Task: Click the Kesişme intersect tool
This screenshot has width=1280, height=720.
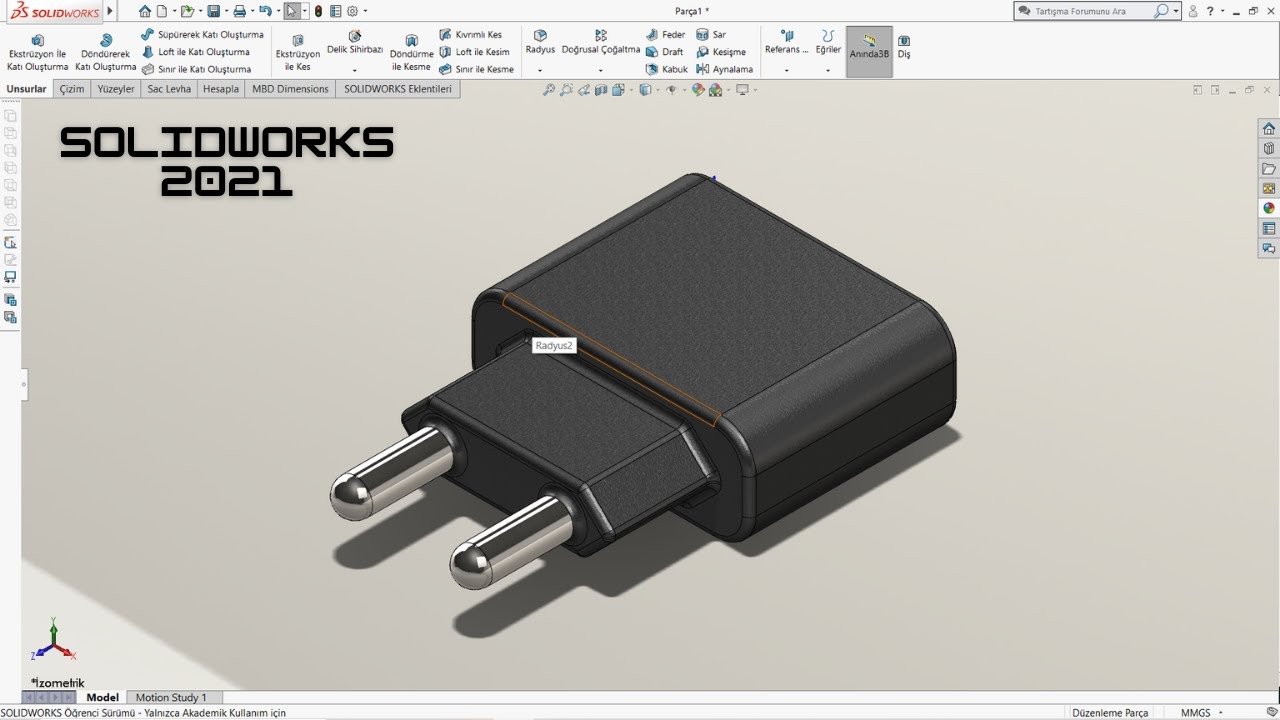Action: pyautogui.click(x=721, y=52)
